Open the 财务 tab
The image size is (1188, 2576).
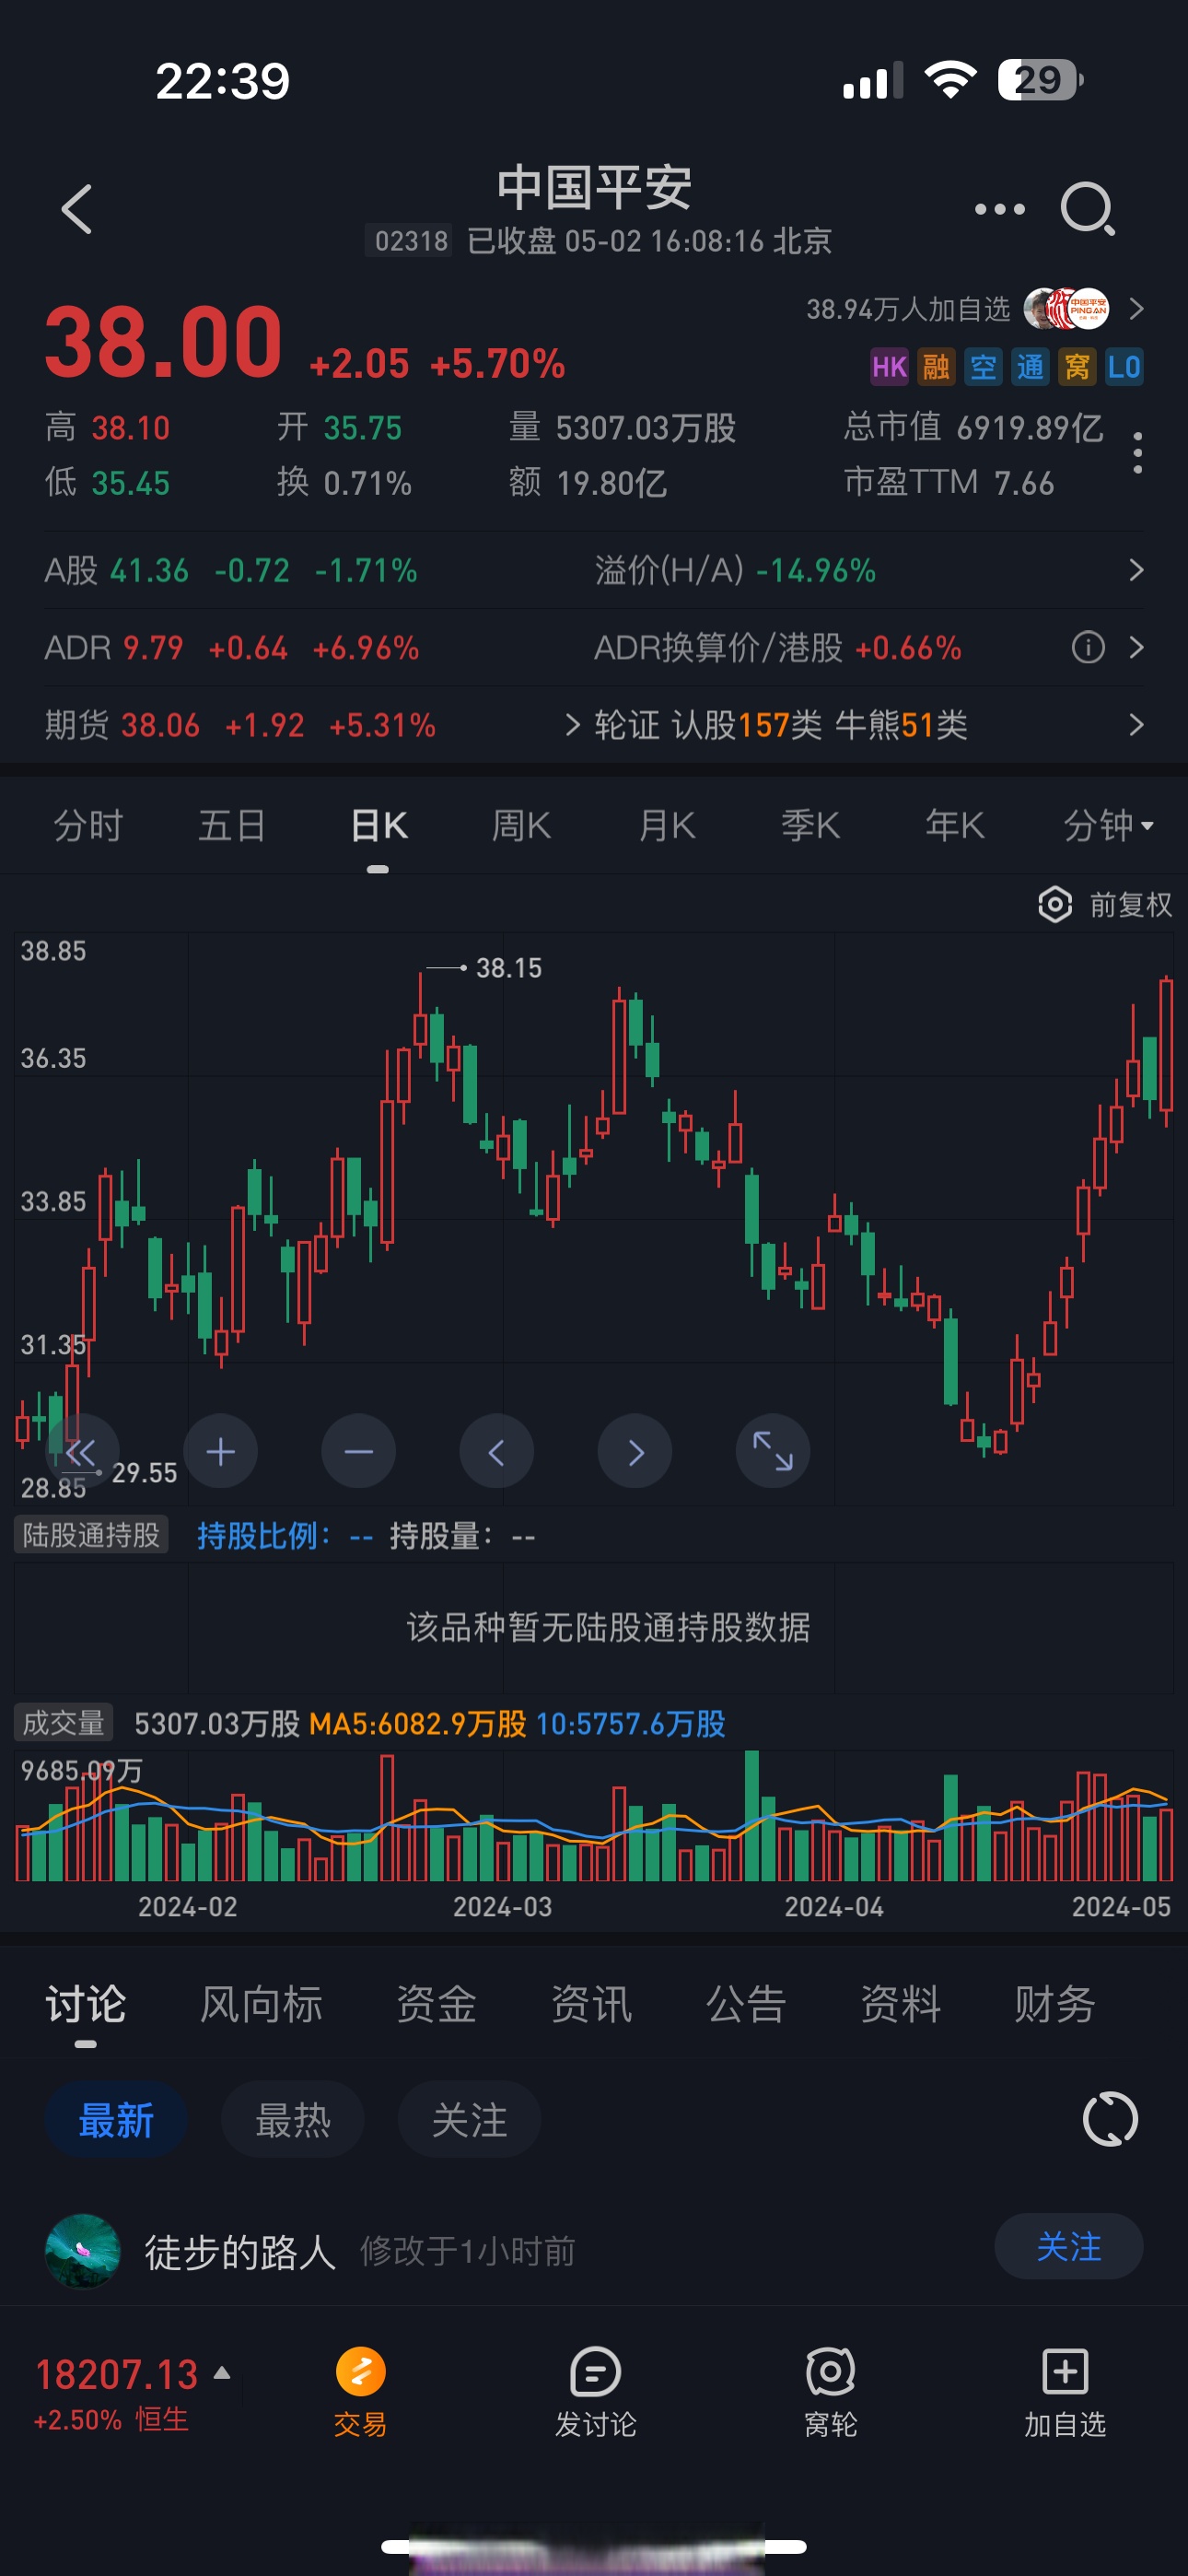point(1055,2004)
